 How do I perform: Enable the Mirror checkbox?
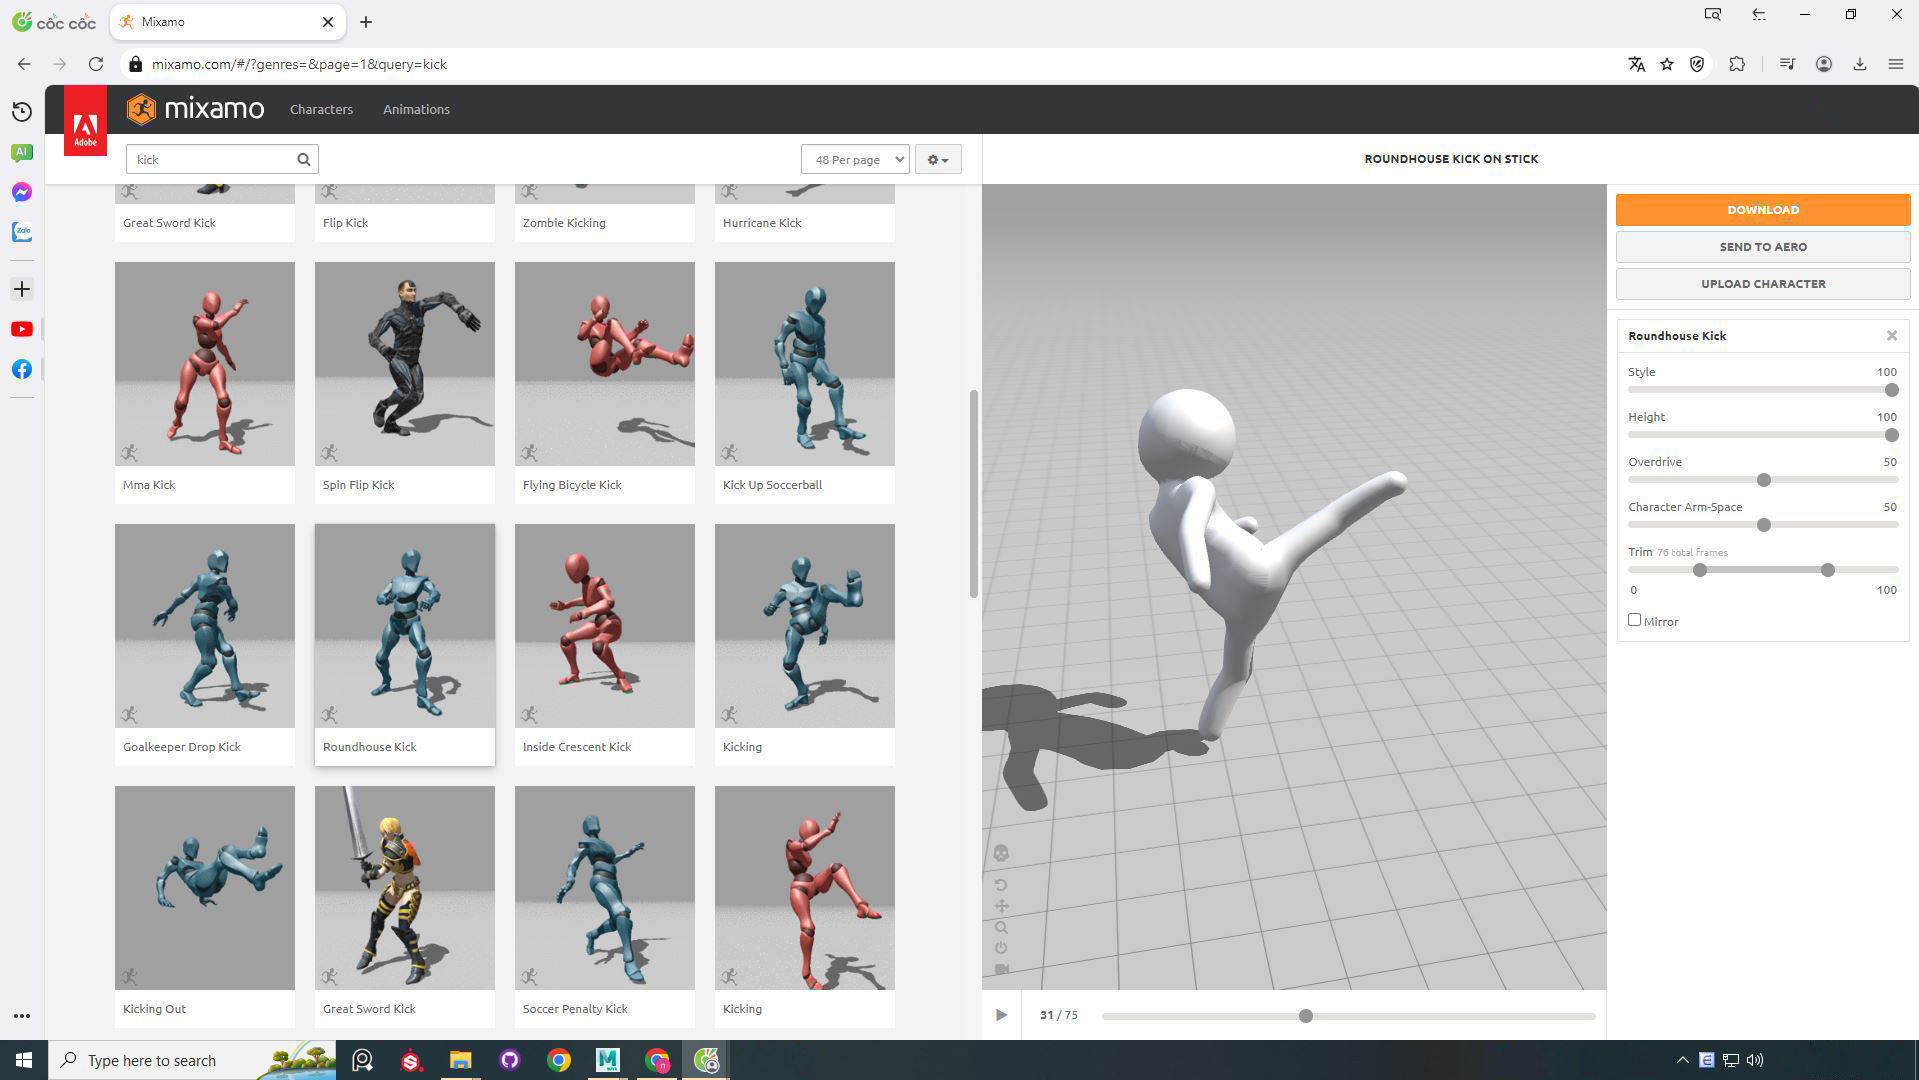1635,620
